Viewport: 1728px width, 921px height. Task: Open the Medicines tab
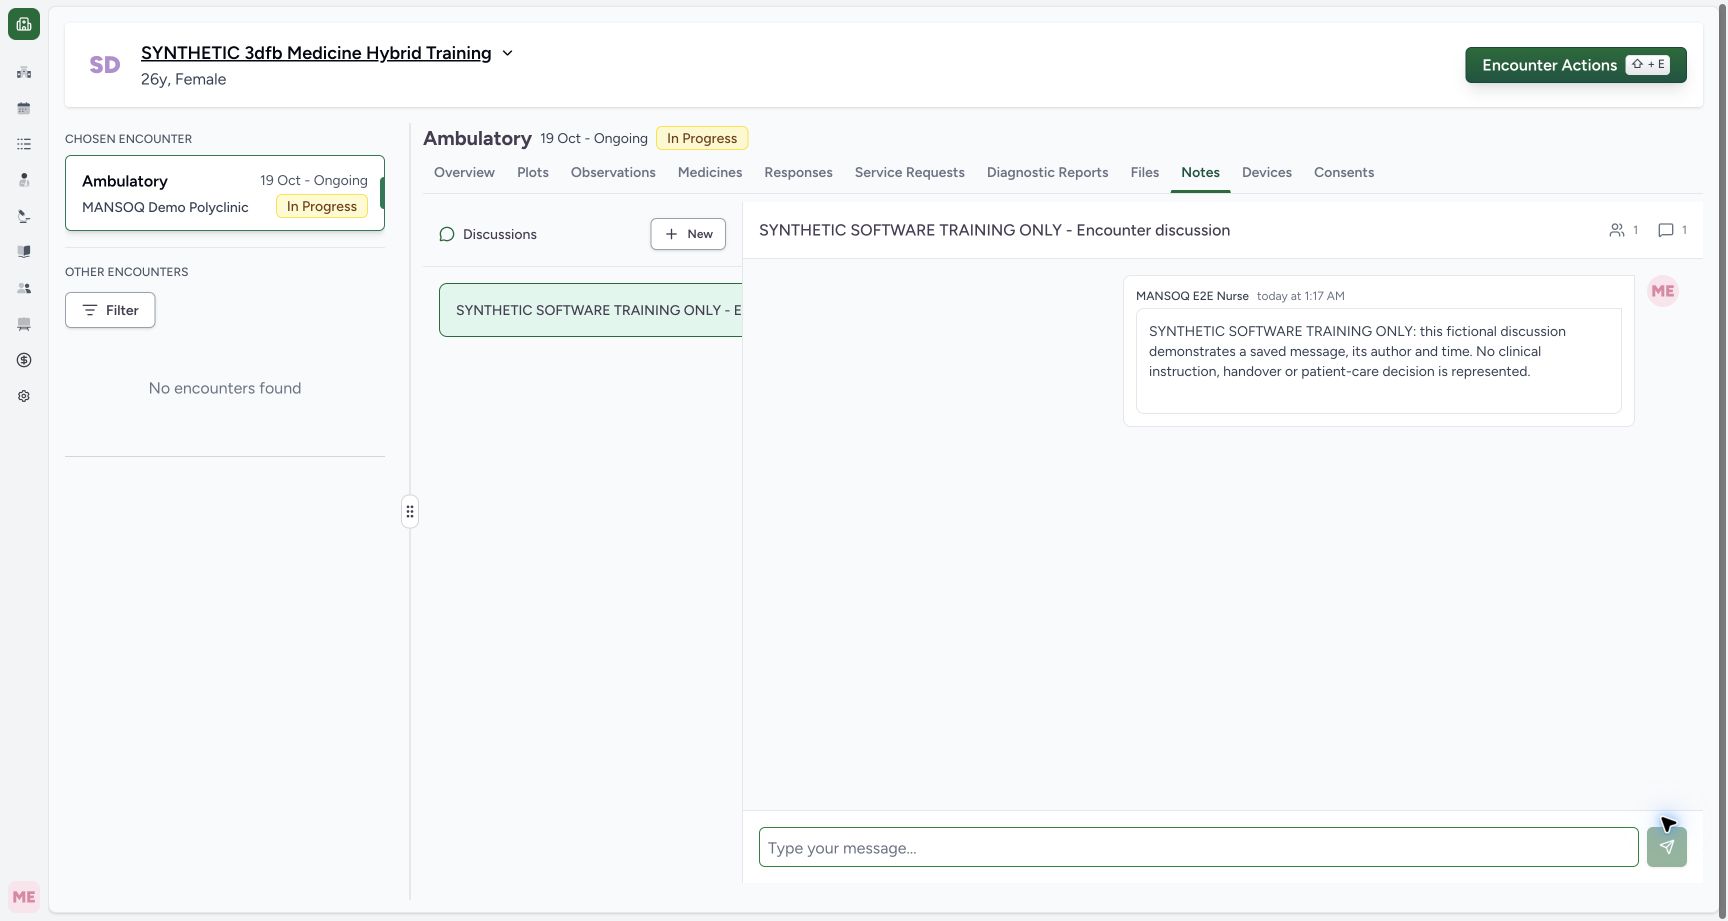click(x=710, y=172)
